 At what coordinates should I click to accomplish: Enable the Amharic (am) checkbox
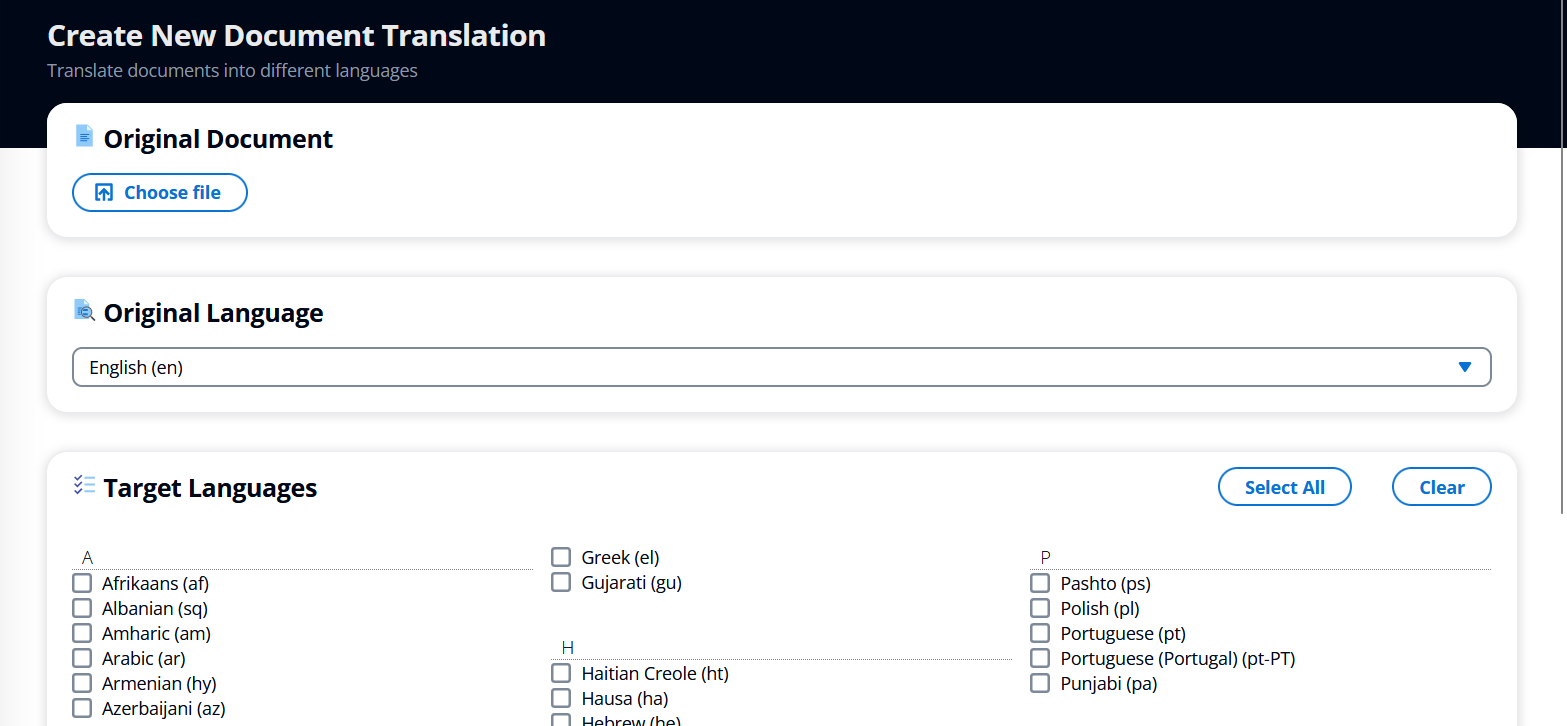click(x=82, y=633)
